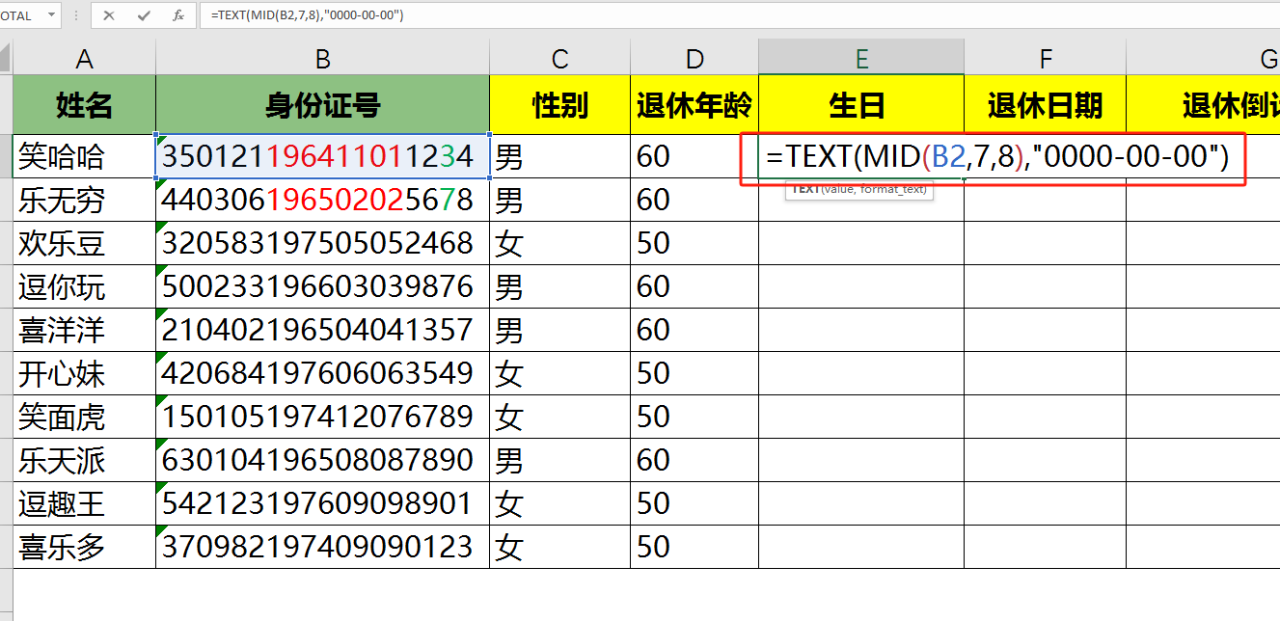This screenshot has width=1280, height=621.
Task: Click the in-cell TEXT formula being edited
Action: [x=997, y=157]
